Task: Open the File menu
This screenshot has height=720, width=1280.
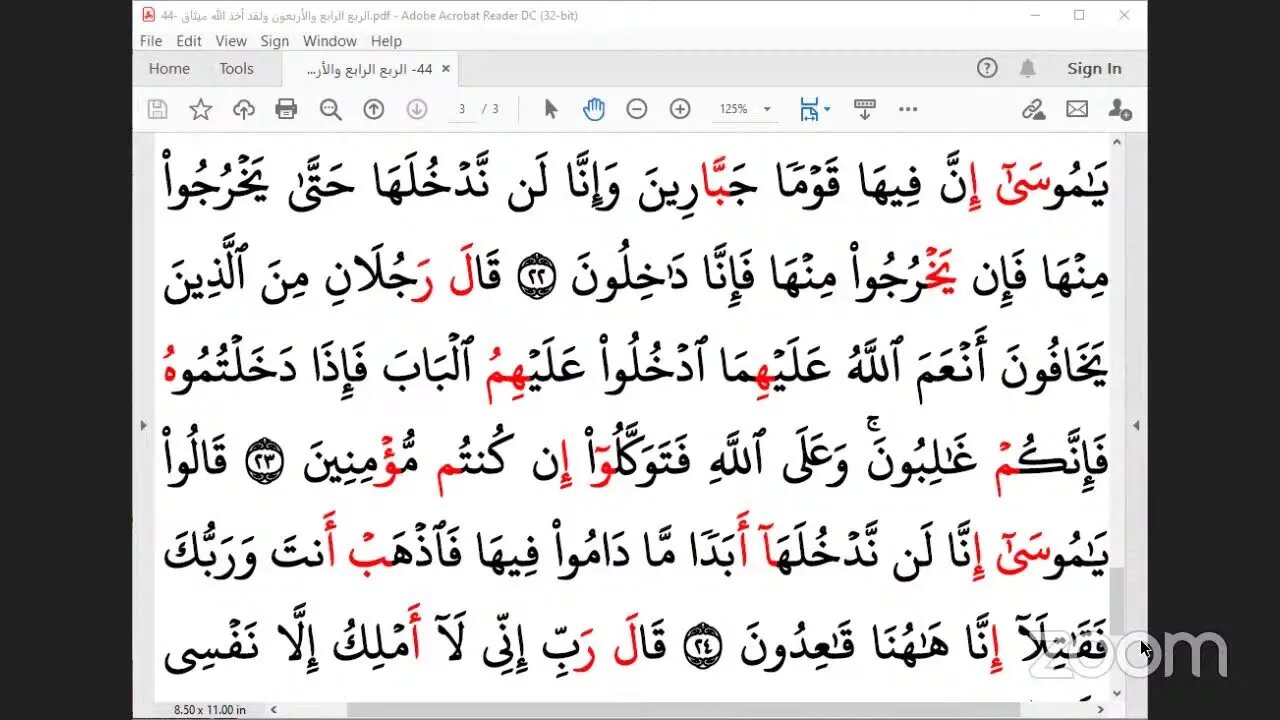Action: pos(151,41)
